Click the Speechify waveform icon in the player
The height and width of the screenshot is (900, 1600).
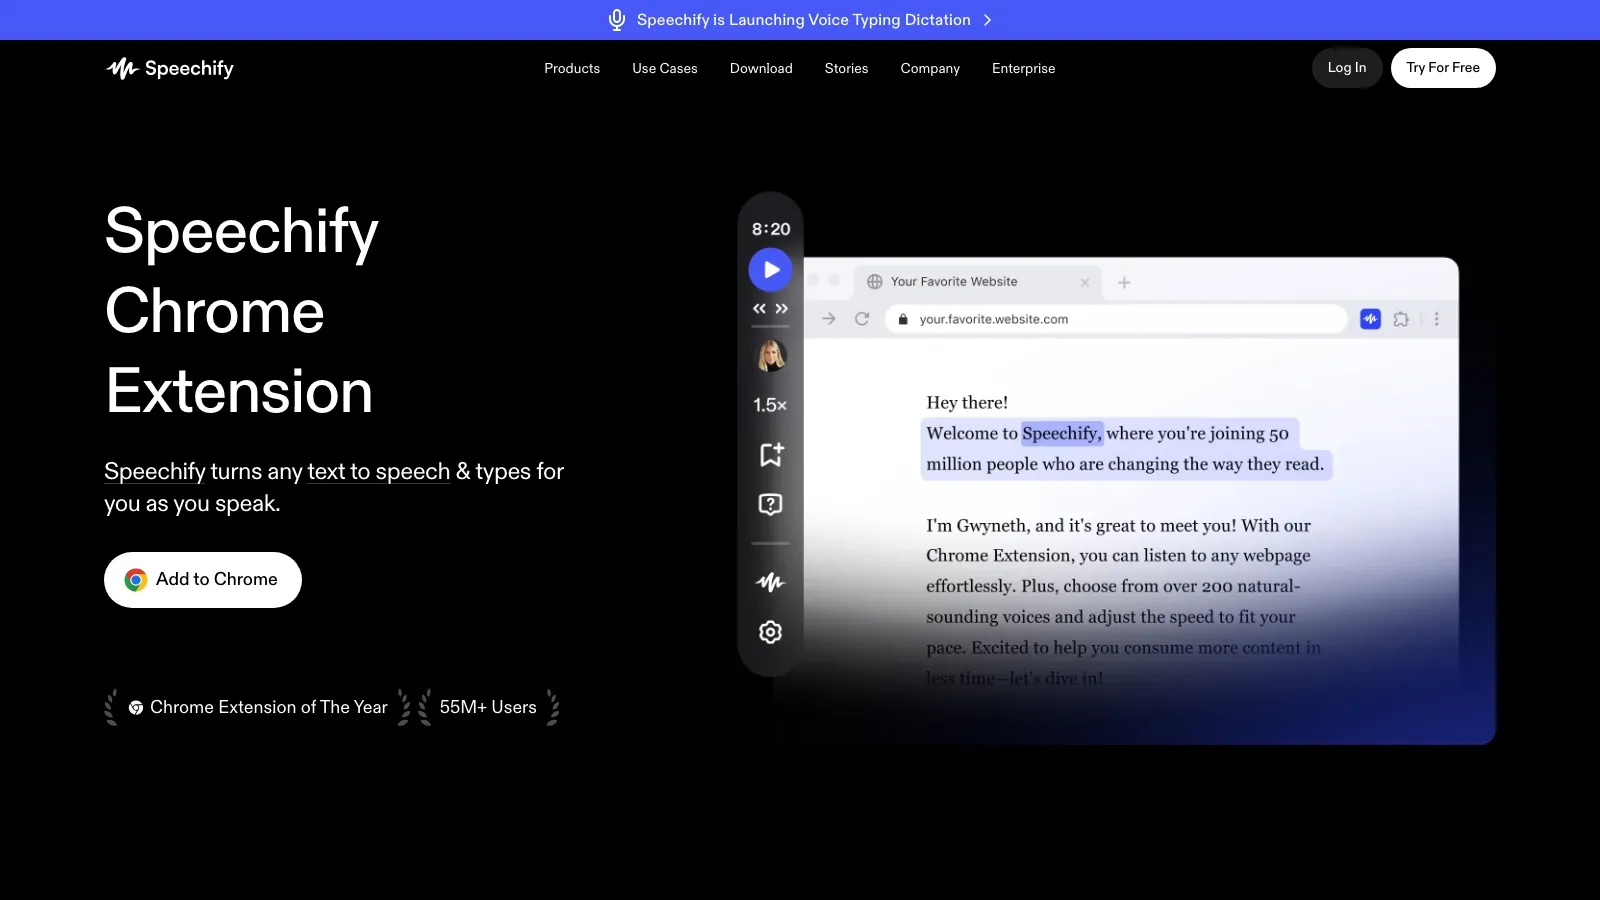point(770,582)
